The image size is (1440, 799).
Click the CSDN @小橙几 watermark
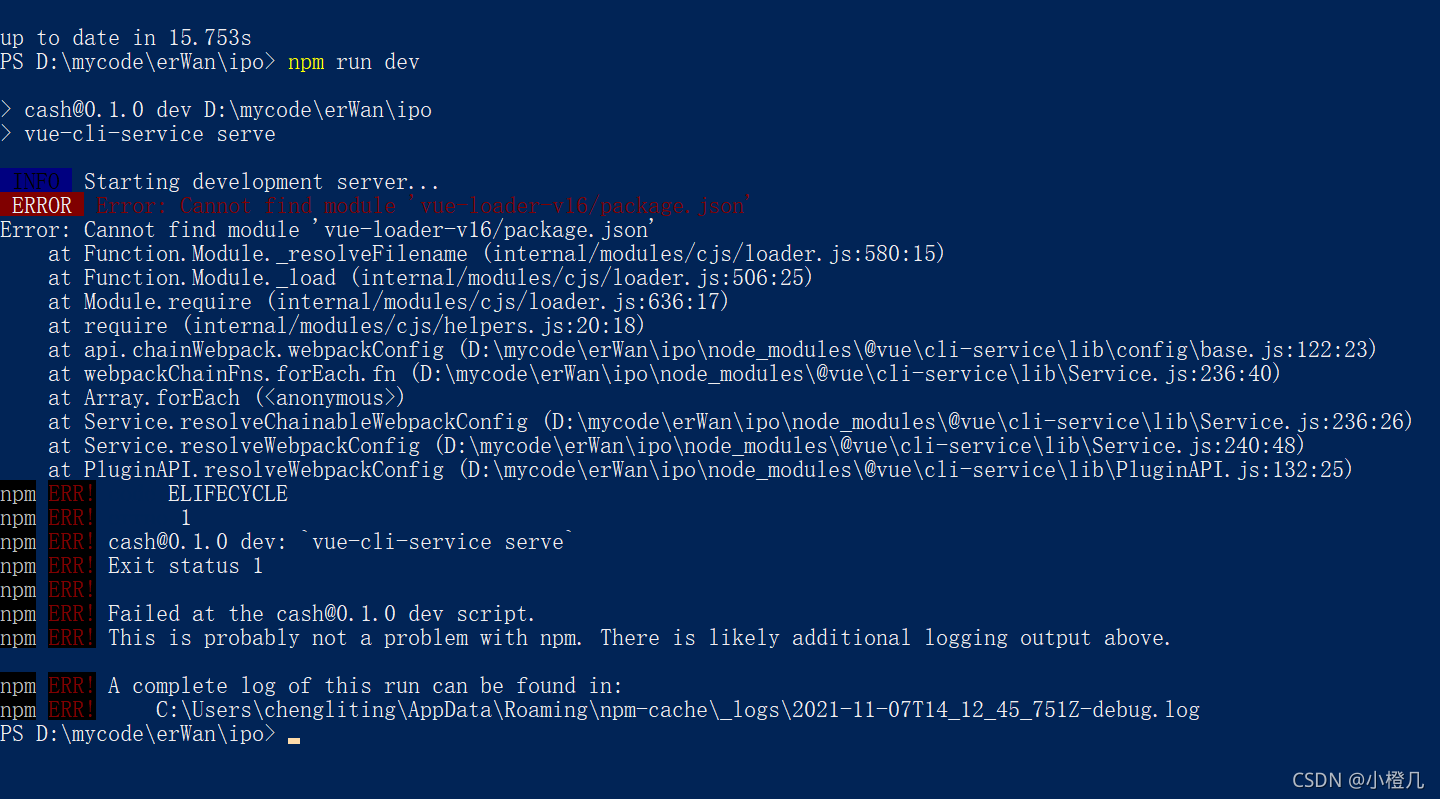coord(1359,780)
